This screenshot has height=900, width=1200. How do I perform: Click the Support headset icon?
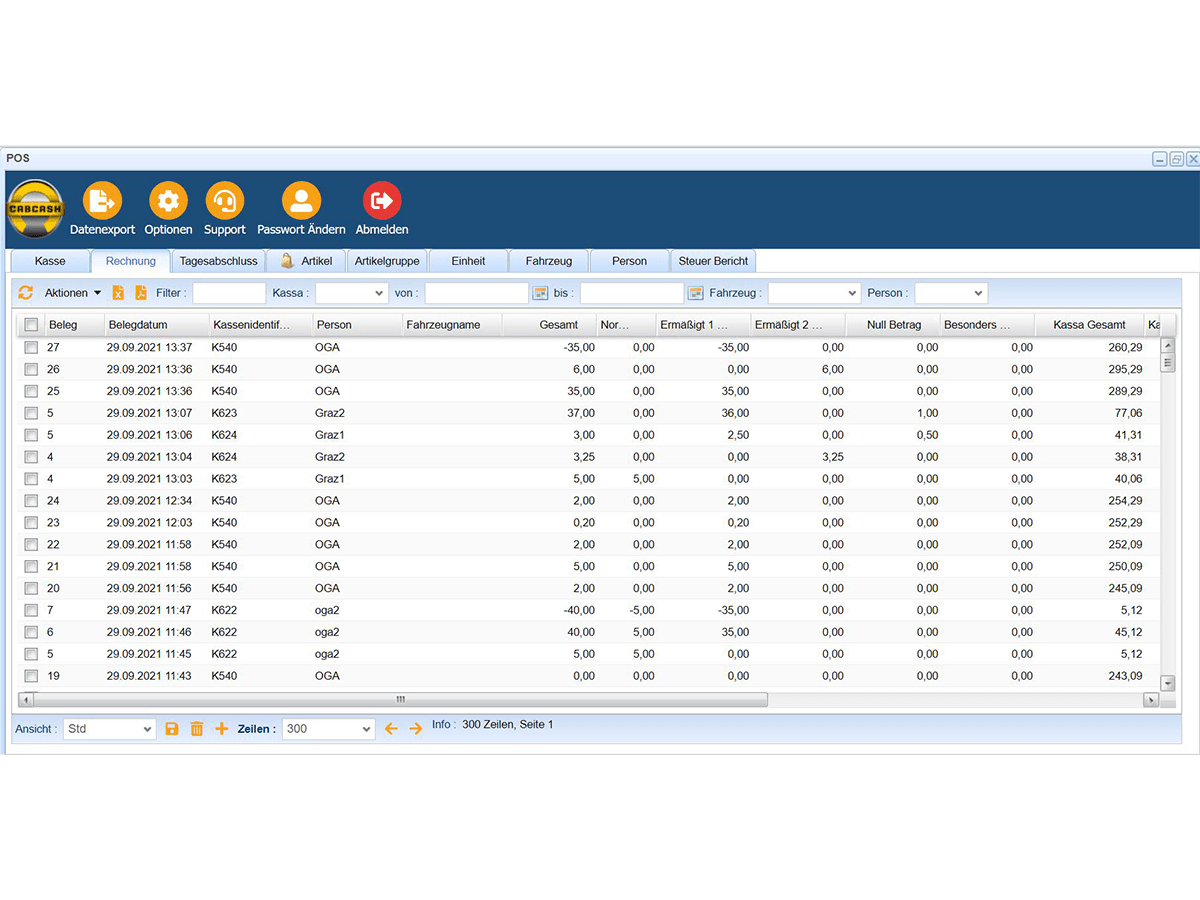(224, 201)
